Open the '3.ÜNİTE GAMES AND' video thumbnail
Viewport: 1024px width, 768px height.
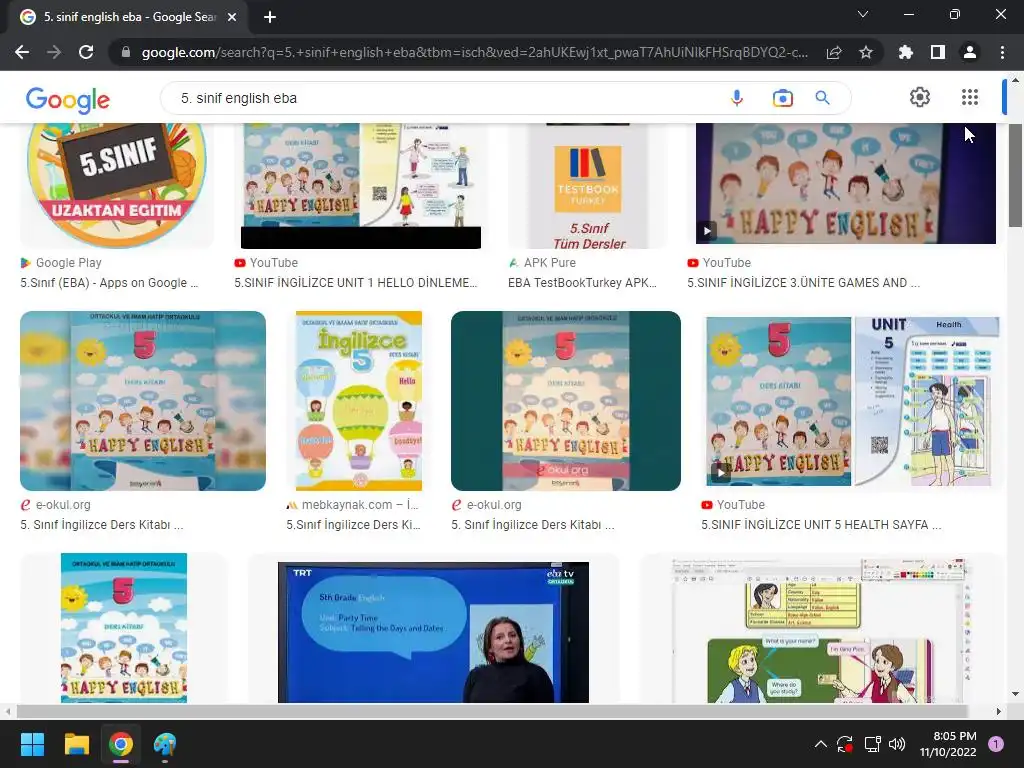tap(846, 184)
